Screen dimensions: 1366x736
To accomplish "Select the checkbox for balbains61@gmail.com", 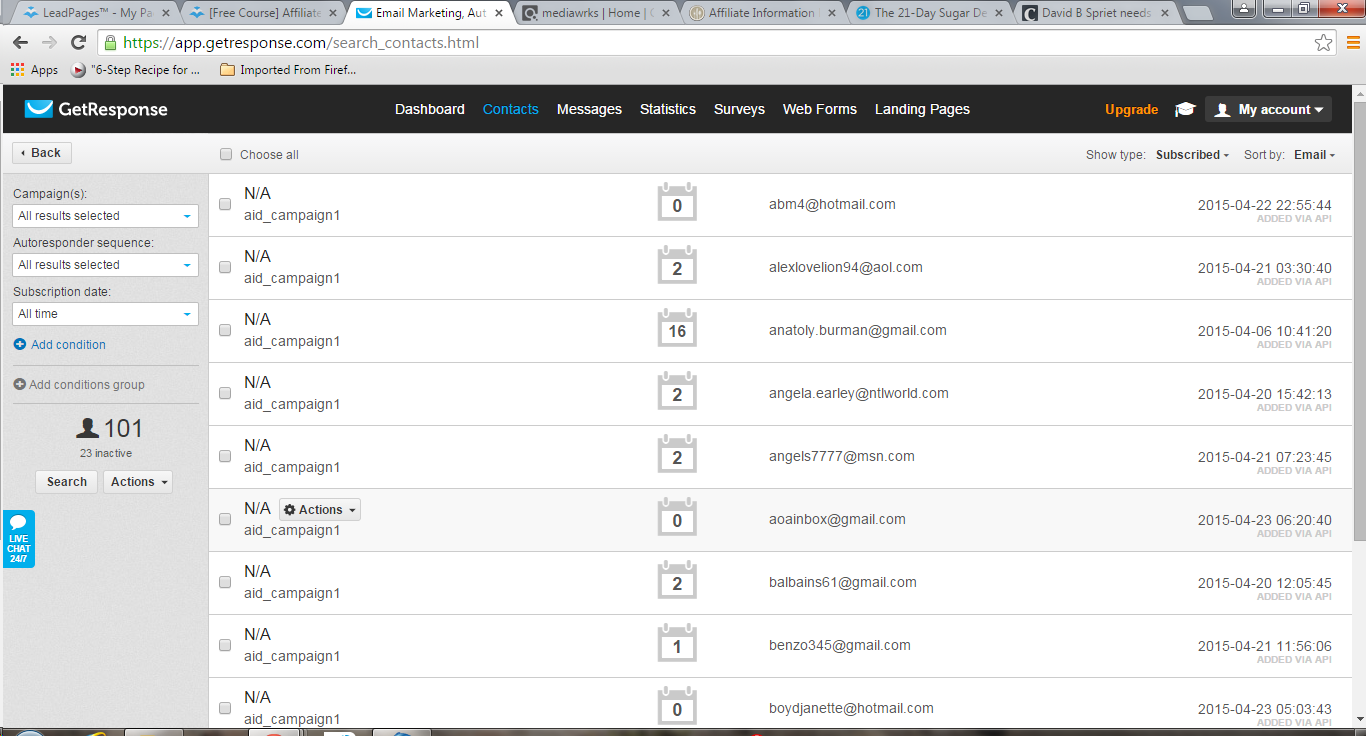I will point(225,582).
